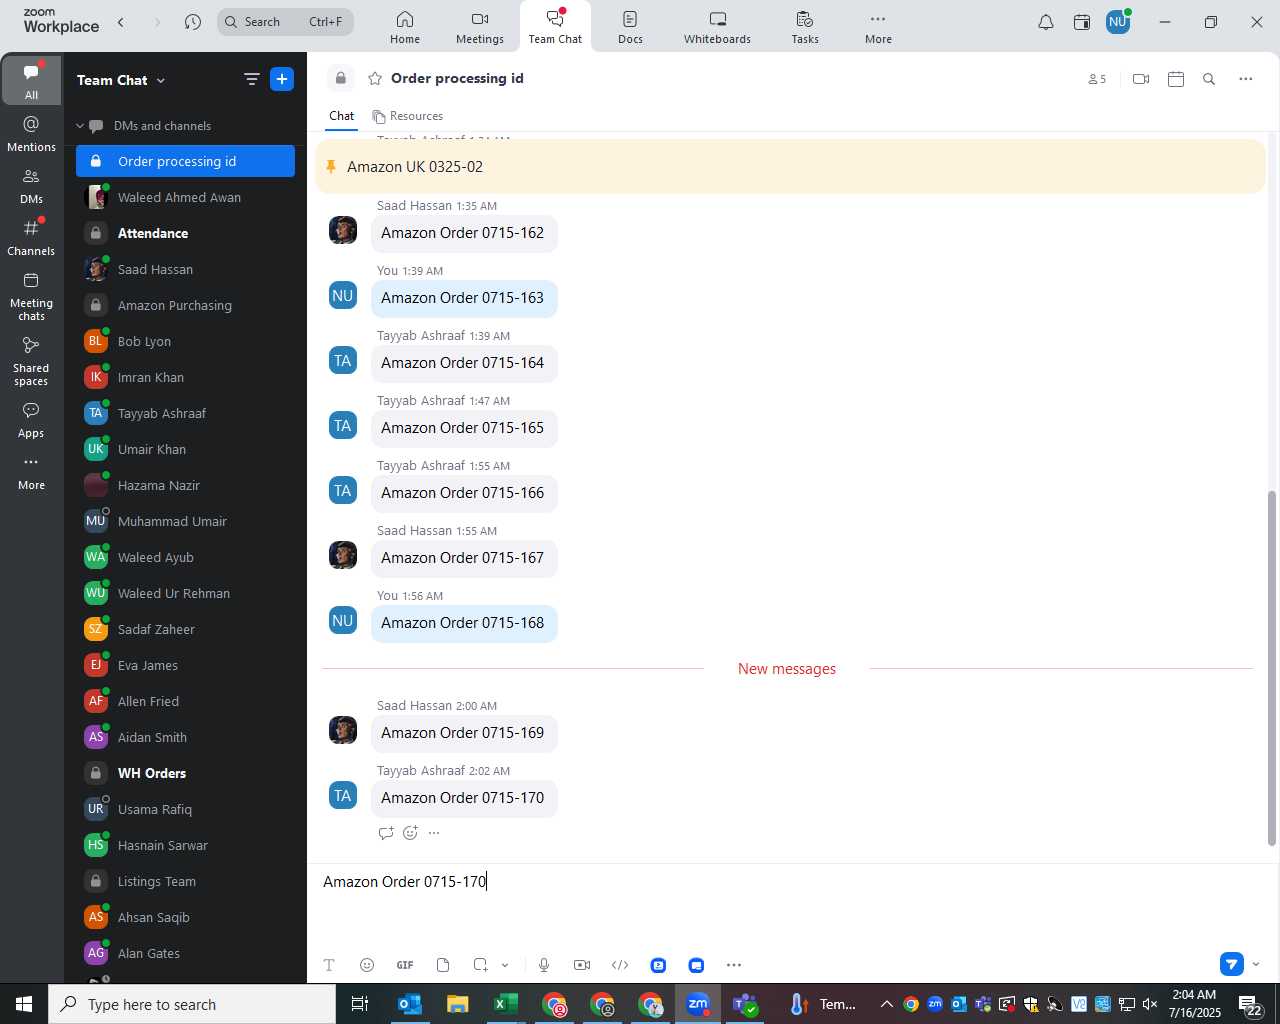Switch to the Resources tab
The width and height of the screenshot is (1280, 1024).
[407, 116]
